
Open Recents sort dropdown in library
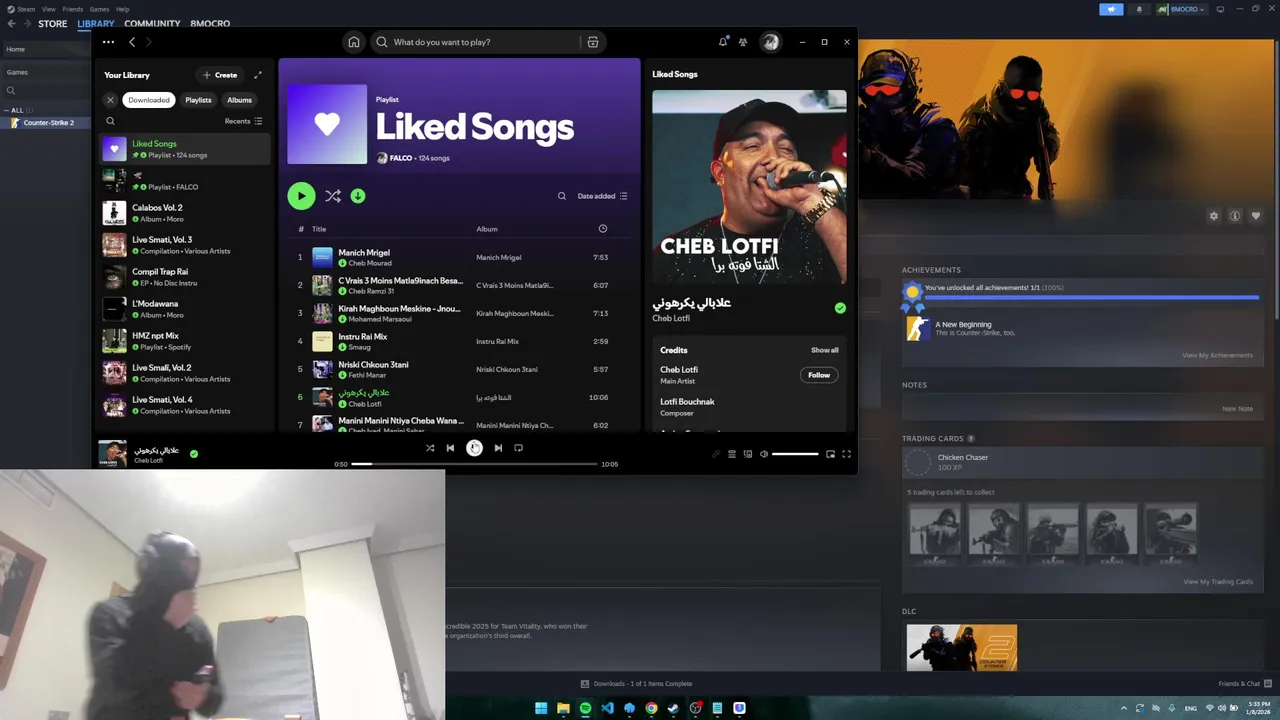pos(243,121)
